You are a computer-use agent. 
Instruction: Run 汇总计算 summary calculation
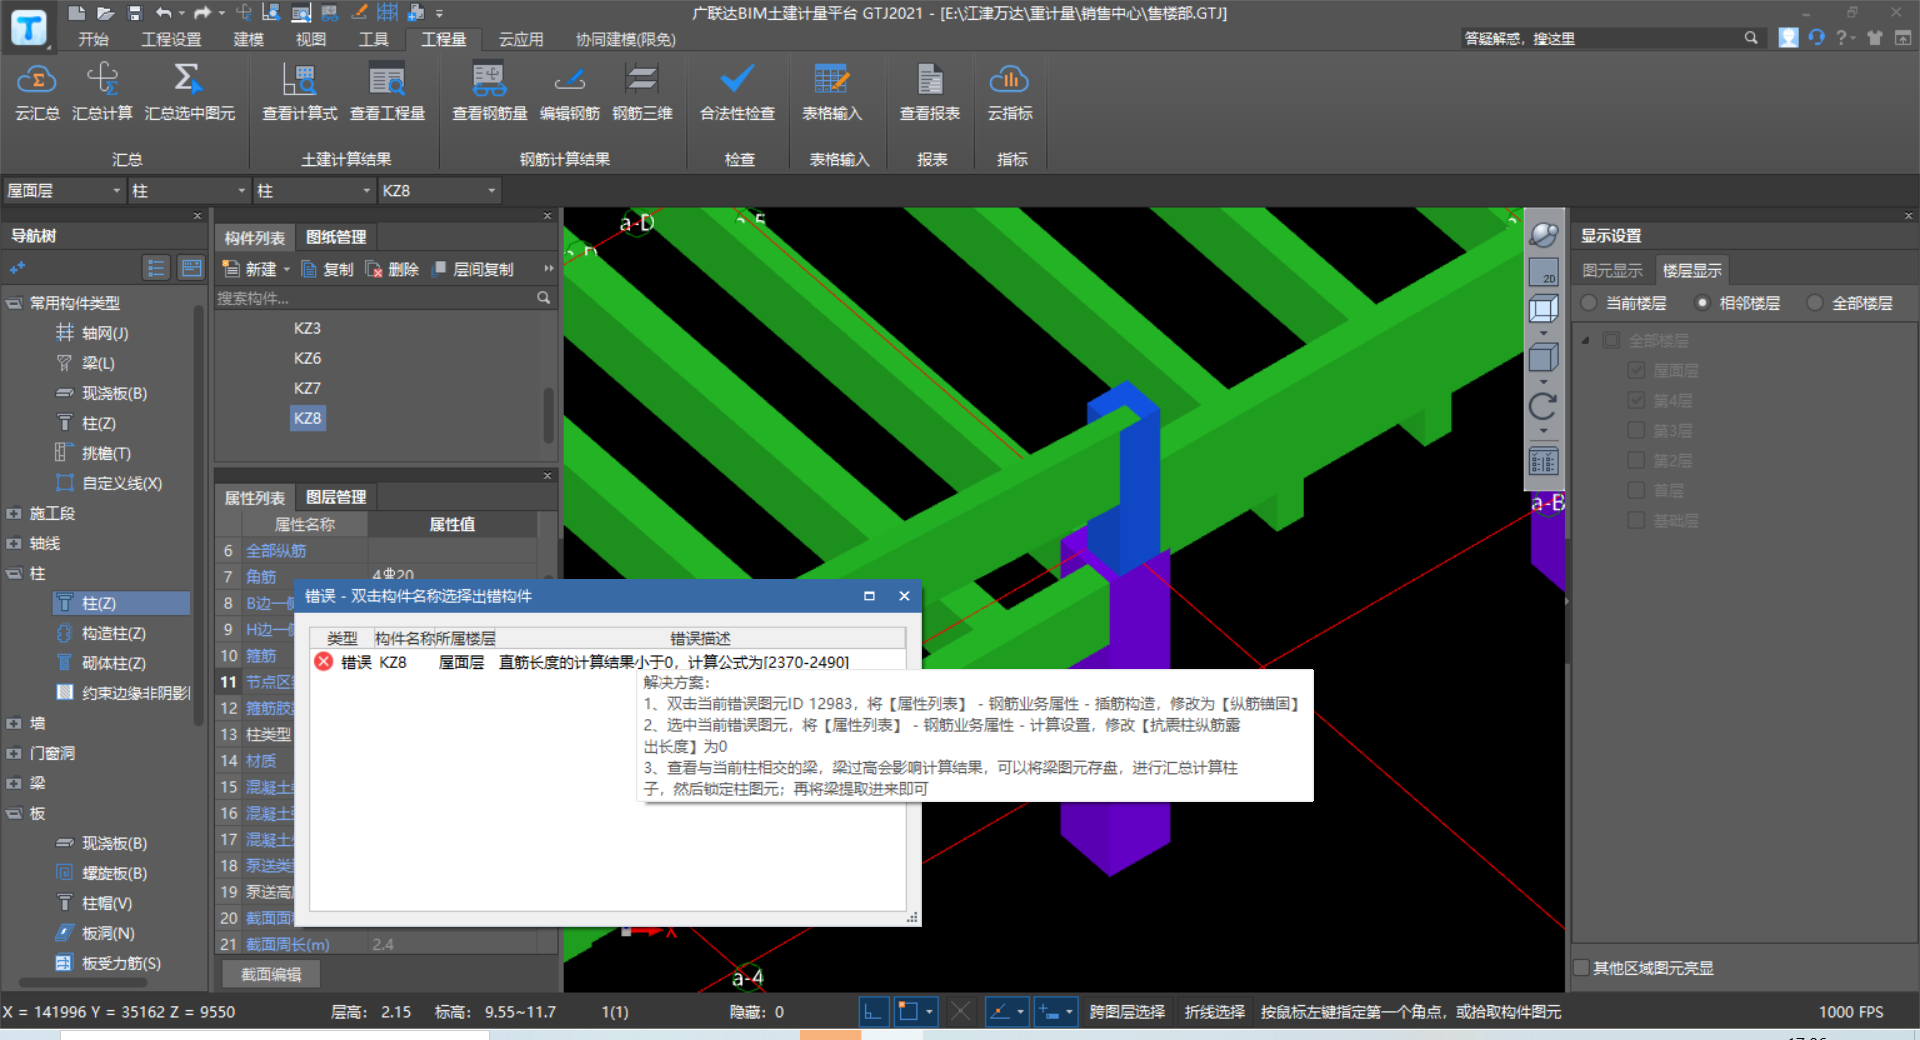pyautogui.click(x=102, y=91)
